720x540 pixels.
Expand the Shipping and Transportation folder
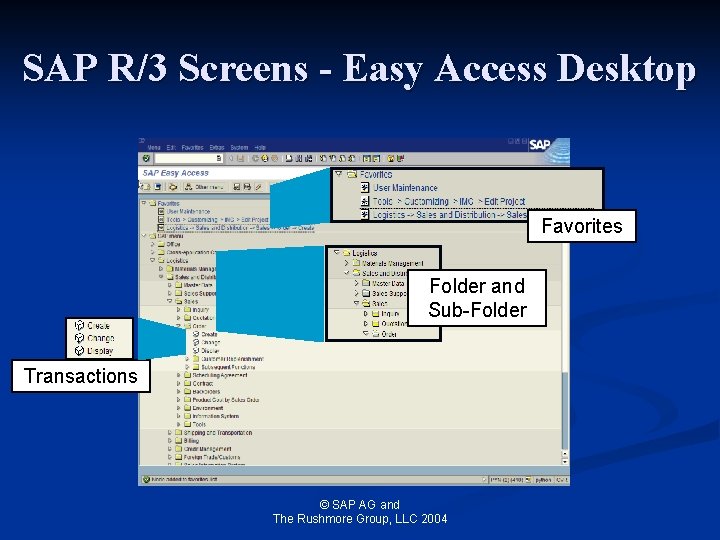[x=170, y=433]
